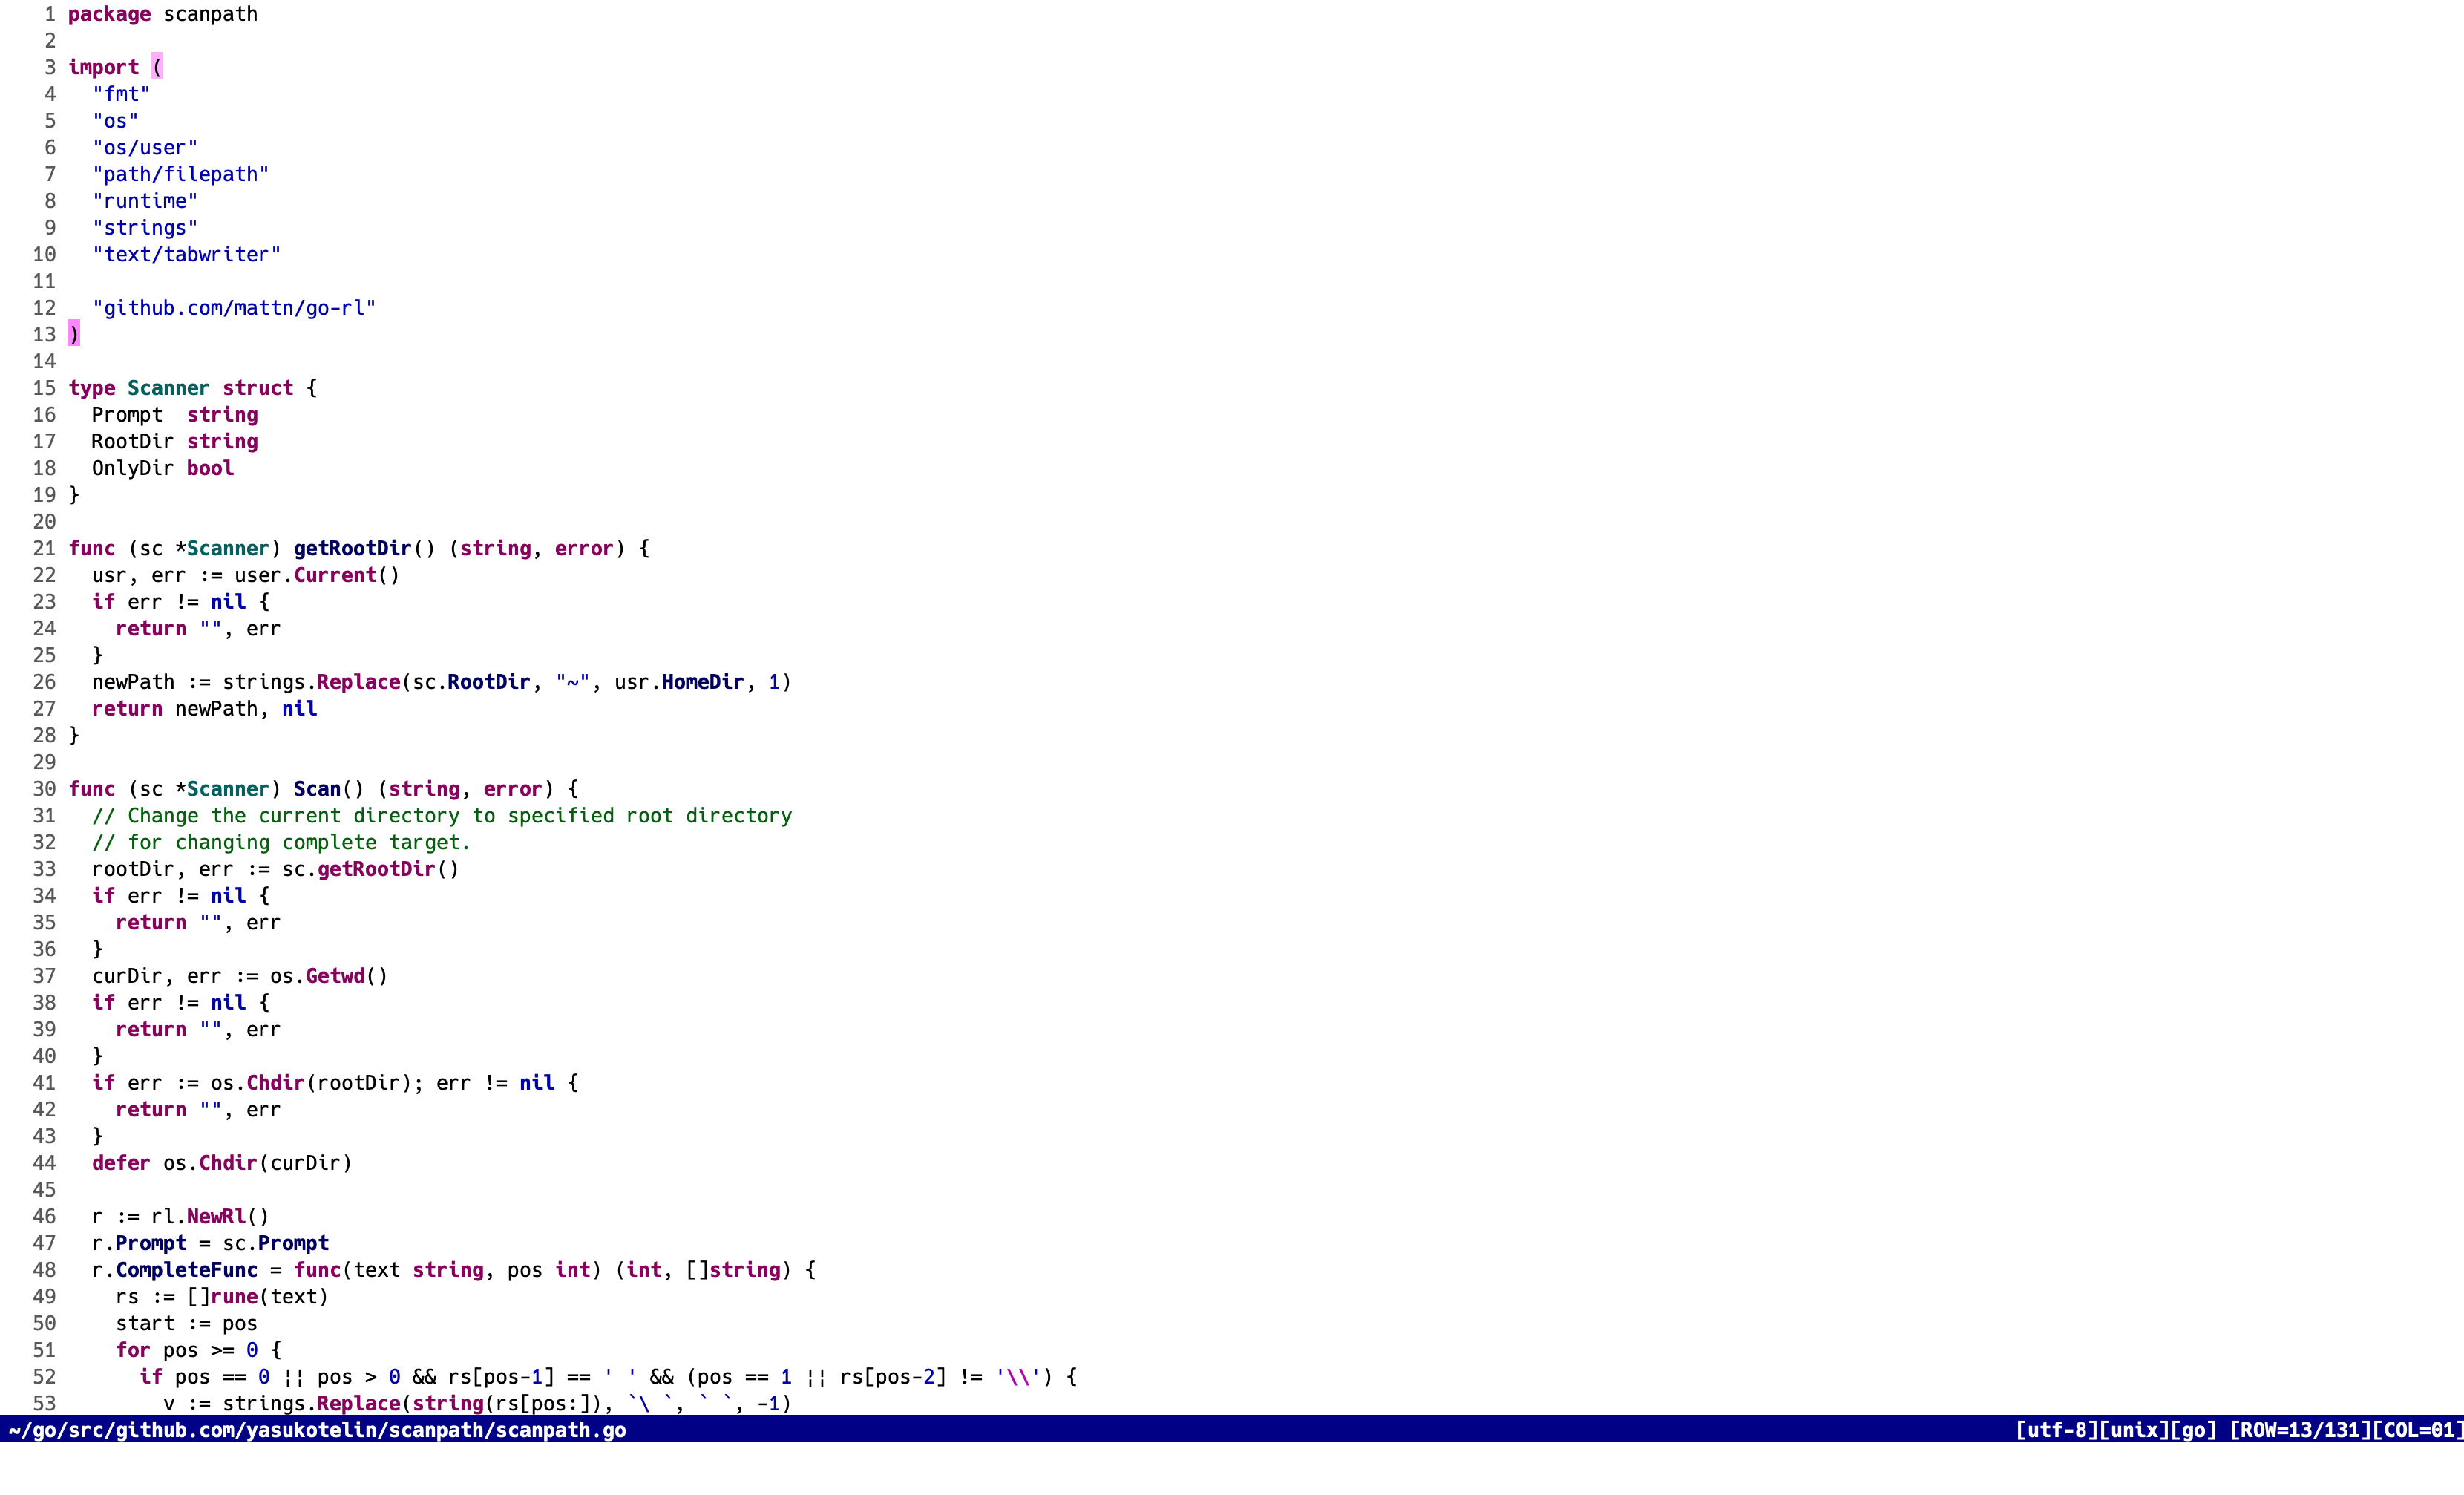Click the CompleteFunc field on line 48
The image size is (2464, 1495).
click(x=186, y=1270)
